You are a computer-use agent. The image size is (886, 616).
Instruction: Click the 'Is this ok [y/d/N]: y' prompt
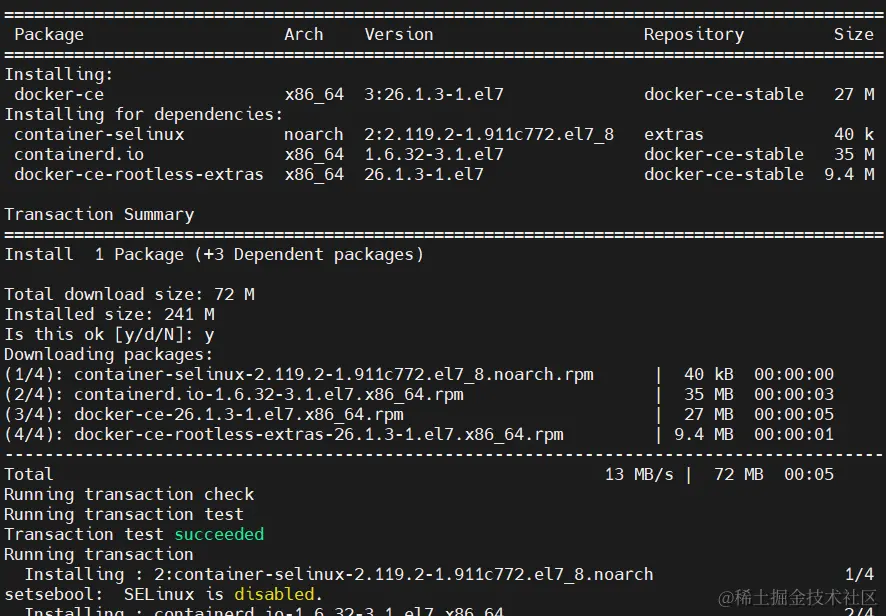coord(109,335)
